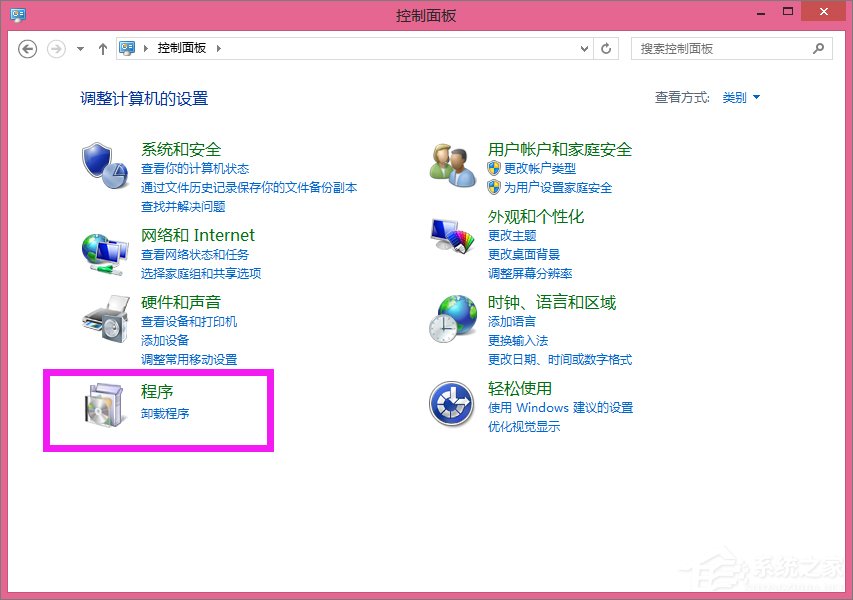Open the 类别 view-by dropdown
This screenshot has height=600, width=853.
(740, 97)
